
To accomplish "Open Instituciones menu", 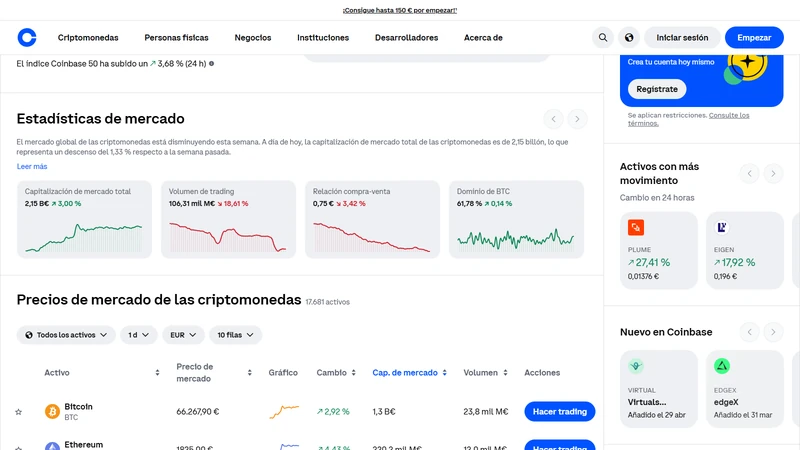I will 323,38.
